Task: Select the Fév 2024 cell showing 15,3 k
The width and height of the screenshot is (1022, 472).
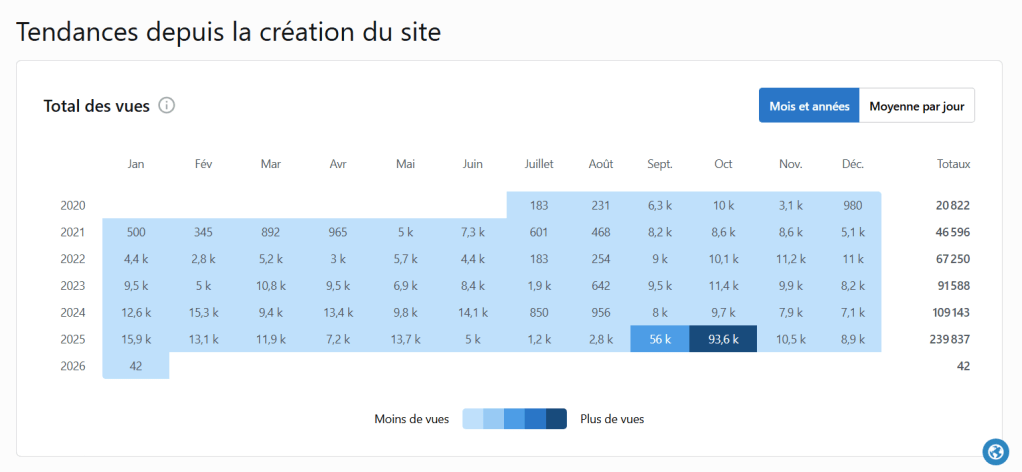Action: tap(203, 312)
